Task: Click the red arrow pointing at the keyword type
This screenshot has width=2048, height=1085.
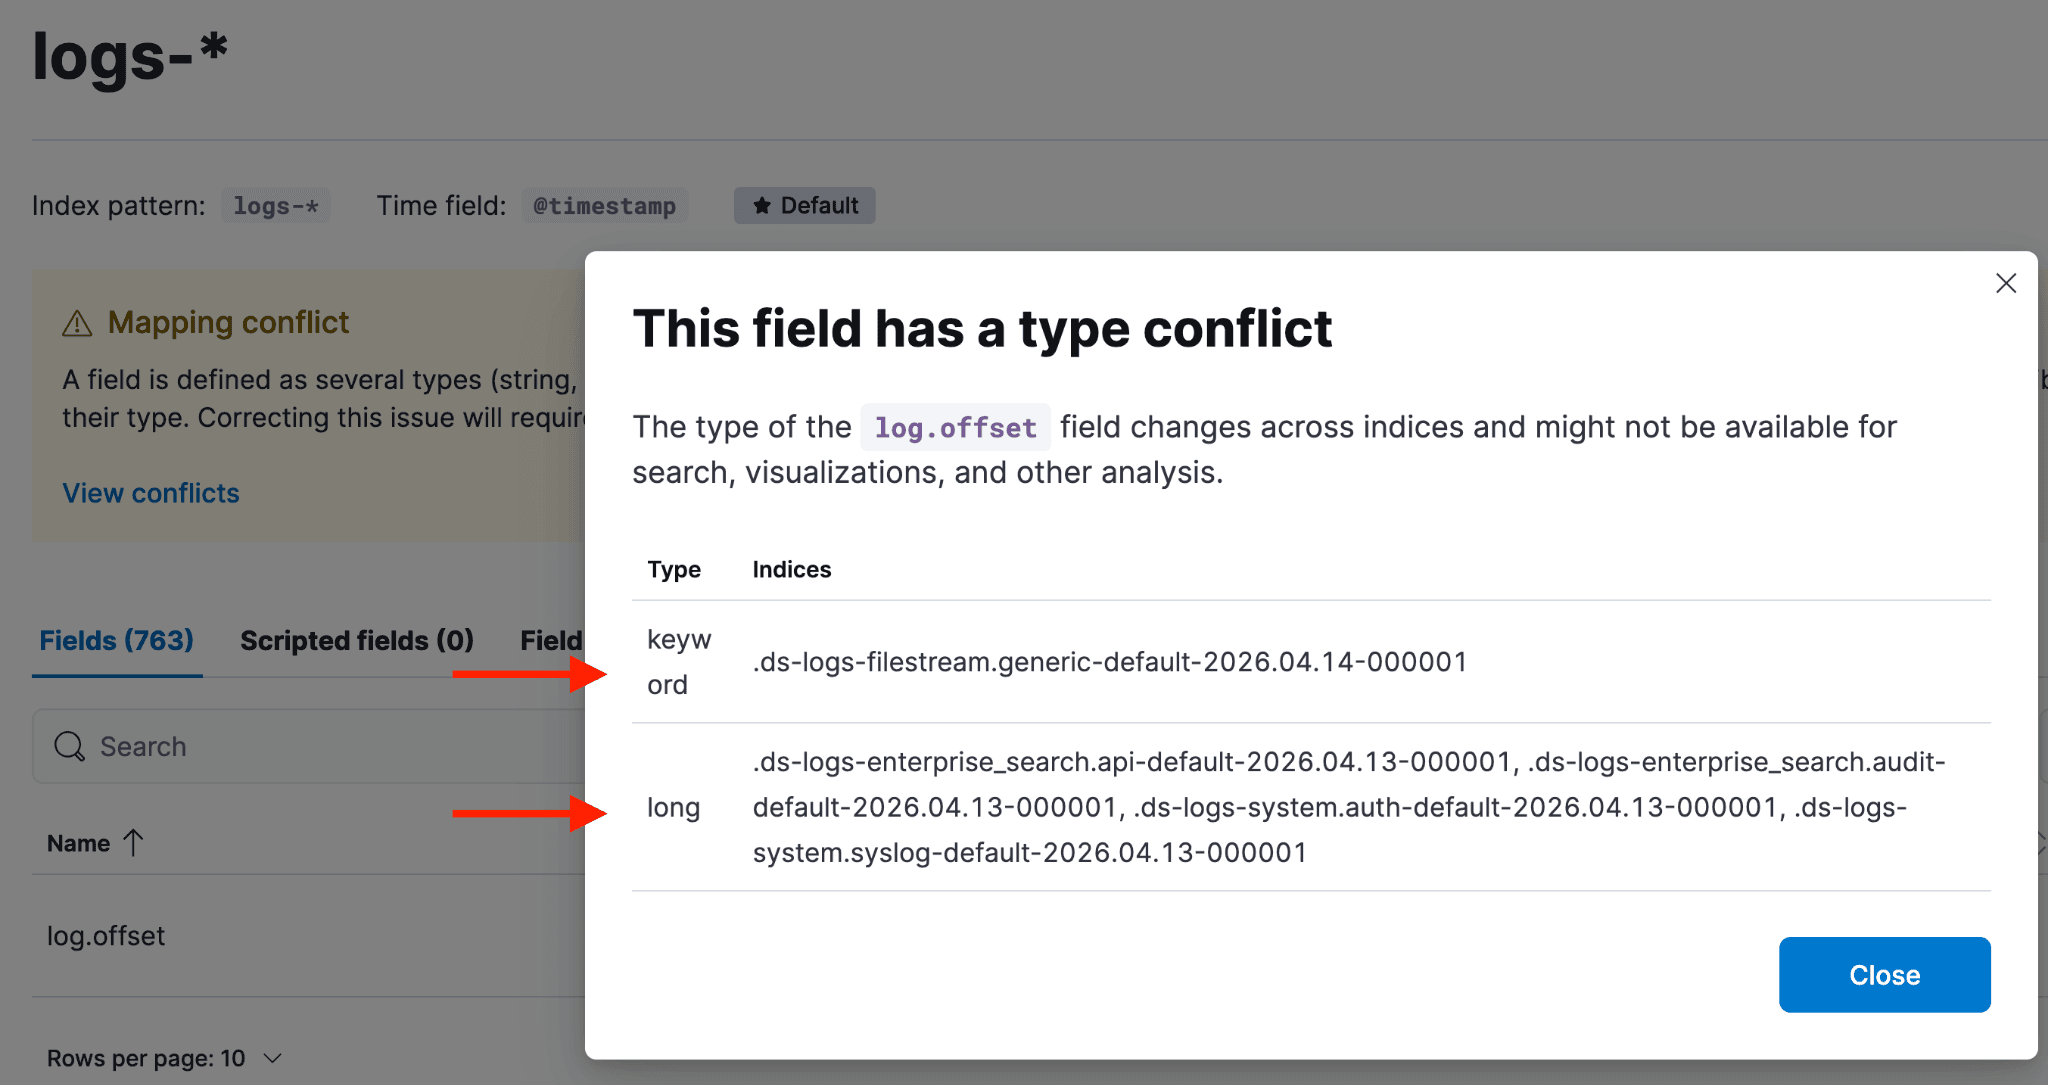Action: point(530,676)
